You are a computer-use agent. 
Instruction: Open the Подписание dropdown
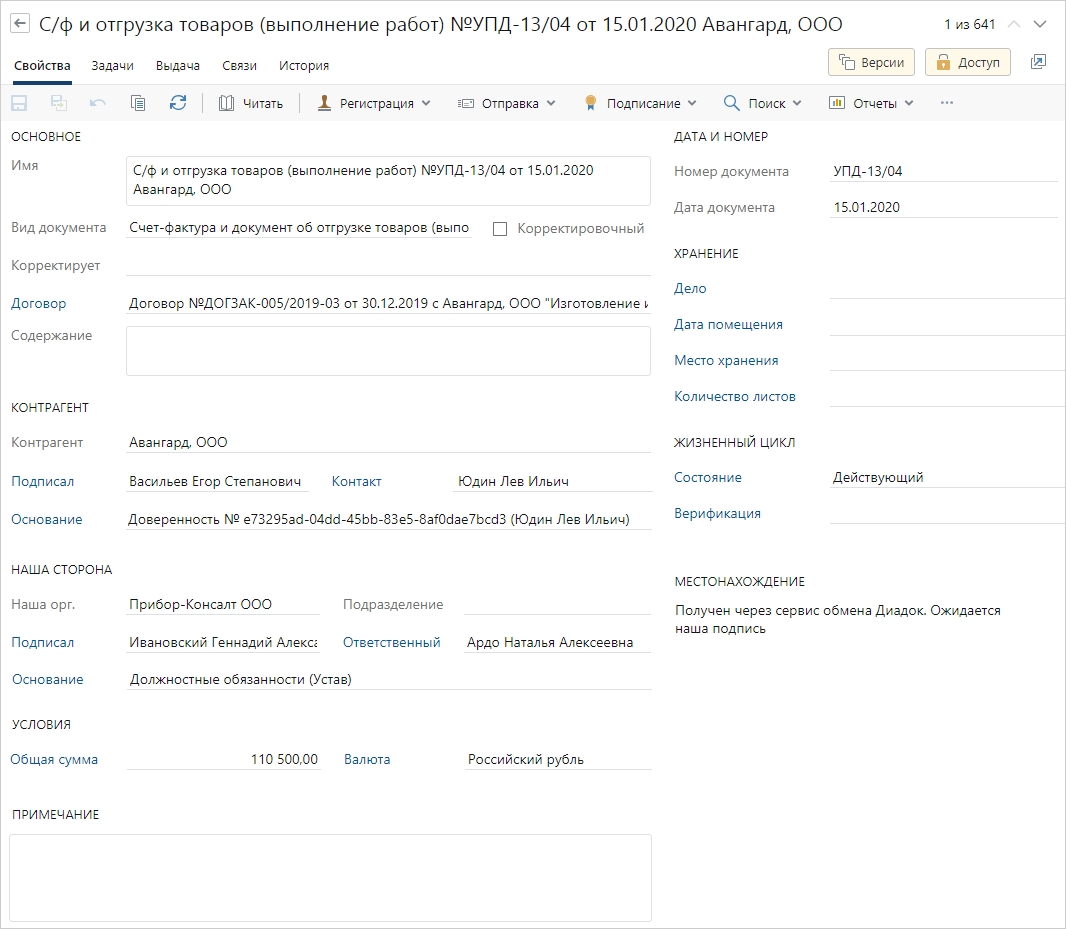[x=640, y=103]
